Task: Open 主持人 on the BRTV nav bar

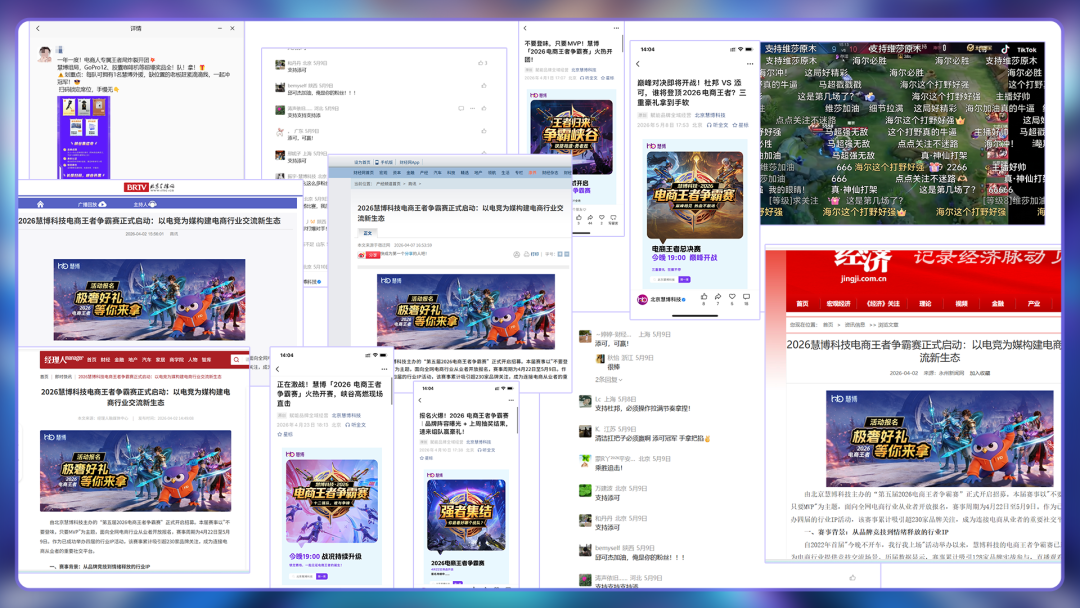Action: point(145,205)
